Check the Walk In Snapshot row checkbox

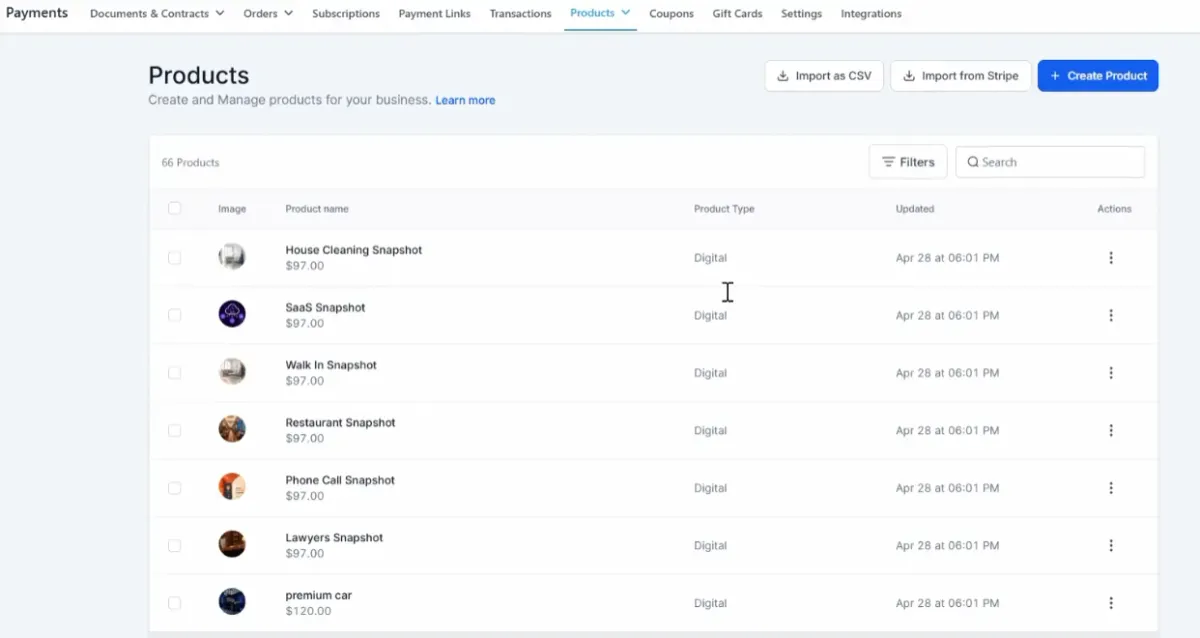pos(175,373)
